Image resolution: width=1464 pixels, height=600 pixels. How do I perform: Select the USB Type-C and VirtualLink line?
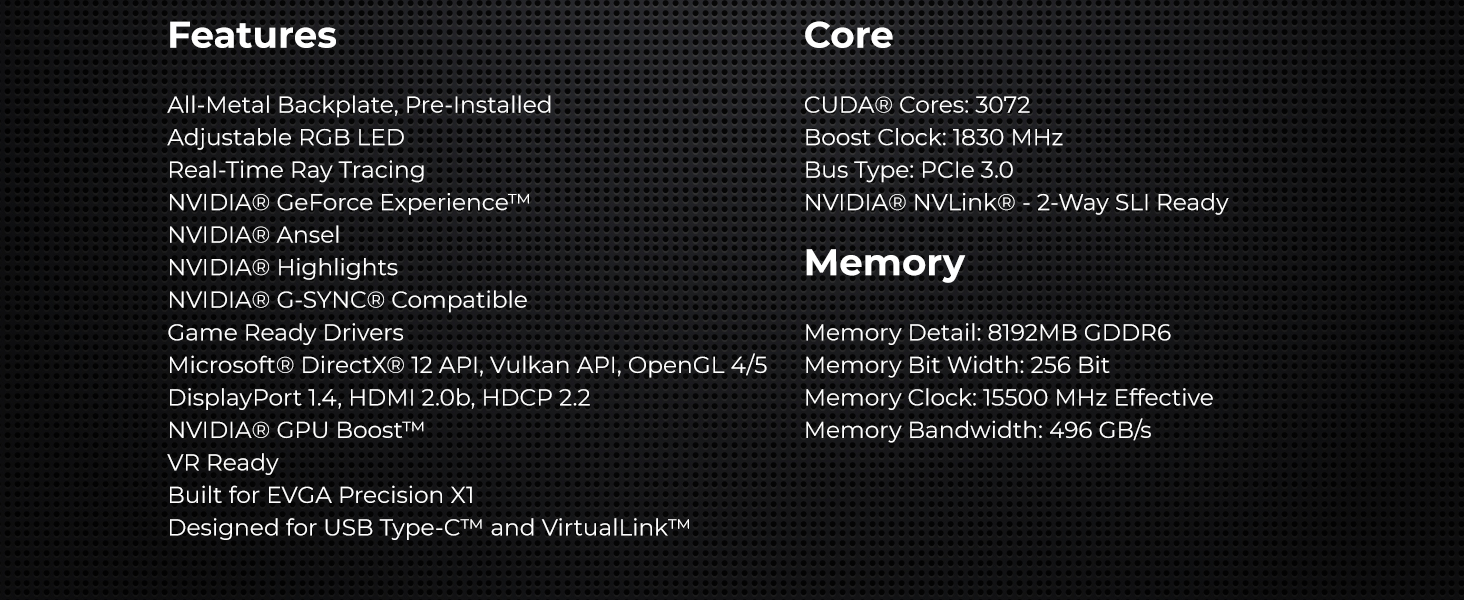click(429, 528)
